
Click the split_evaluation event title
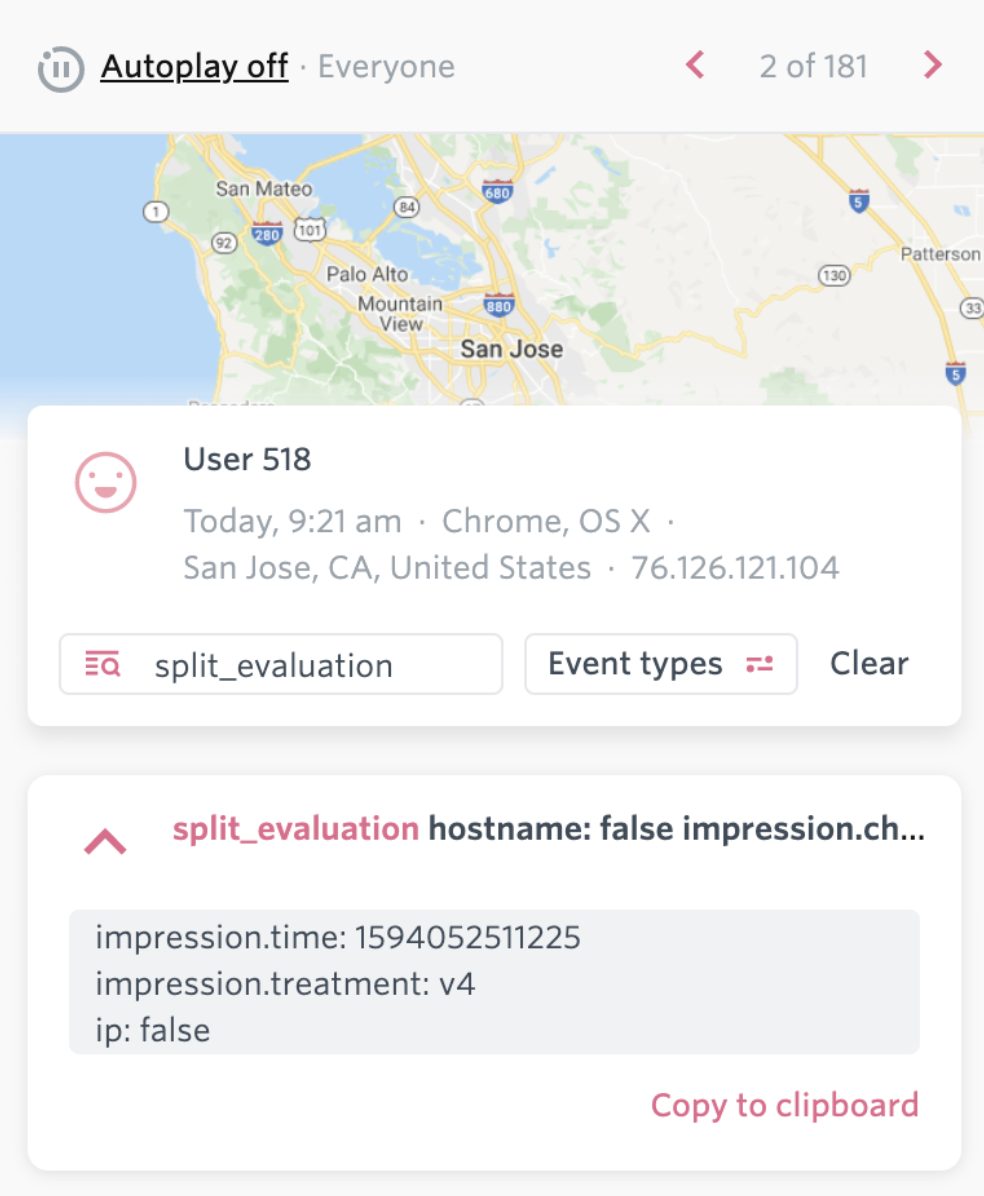coord(295,829)
